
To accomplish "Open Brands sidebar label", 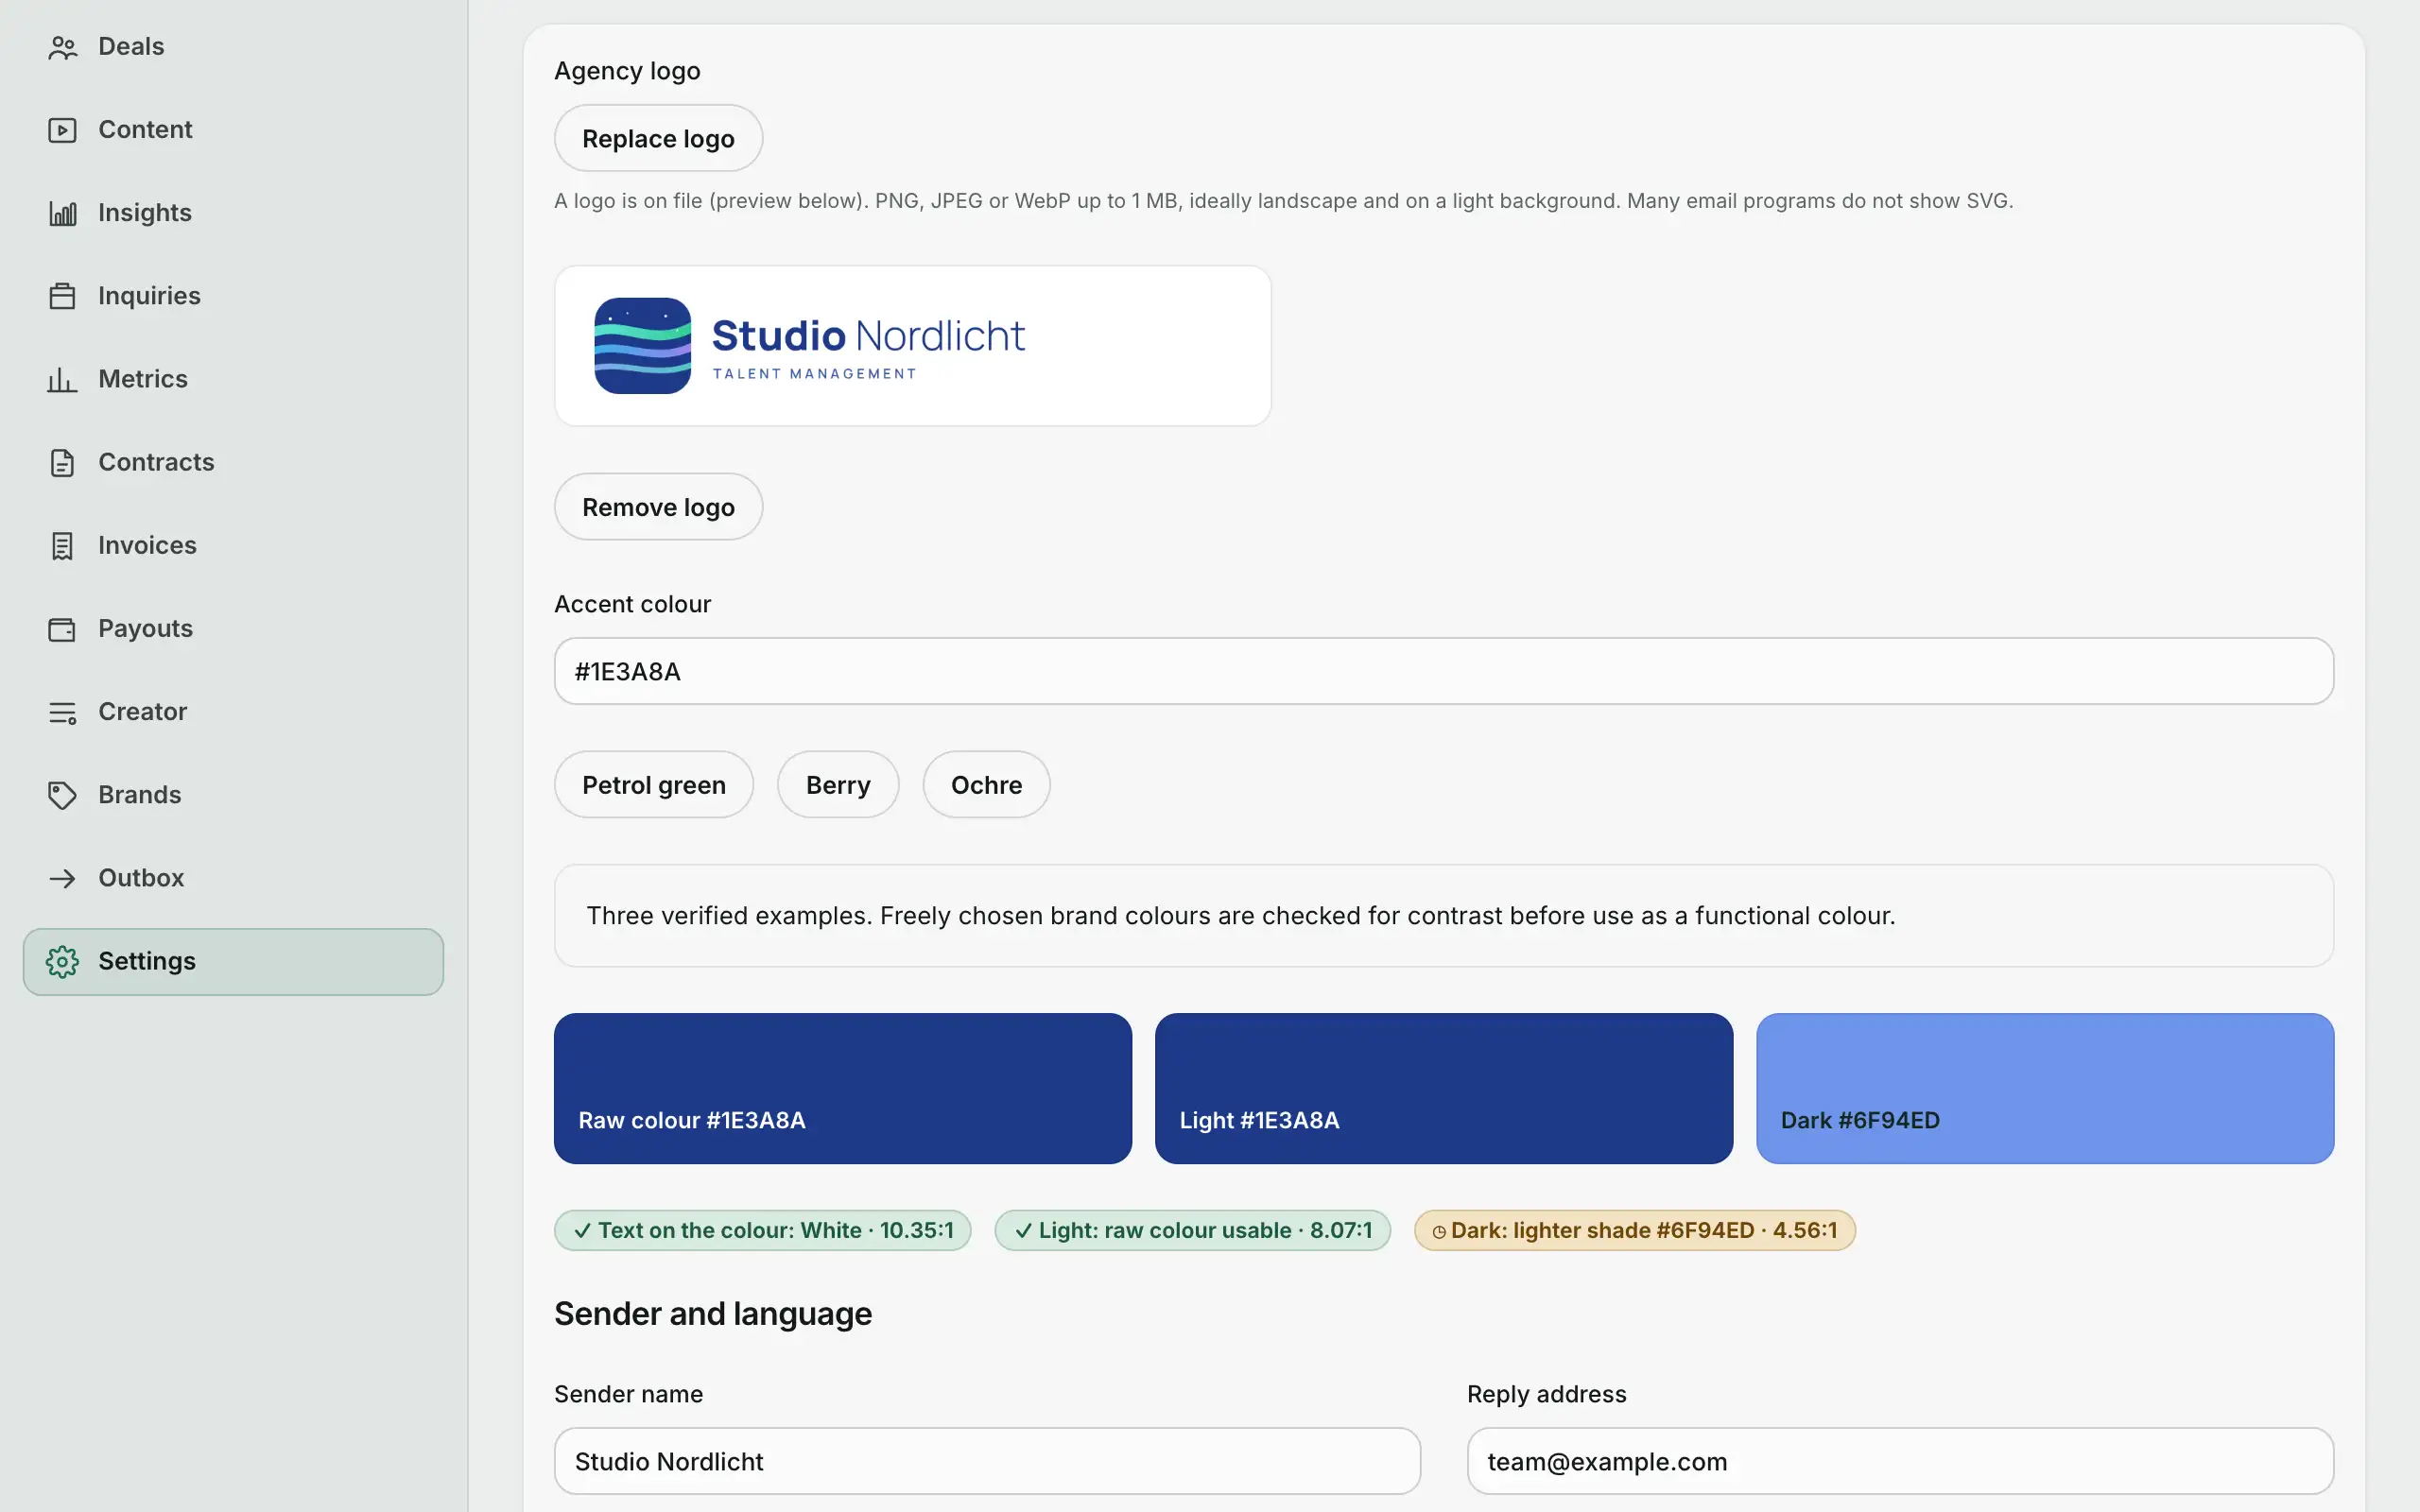I will coord(140,795).
